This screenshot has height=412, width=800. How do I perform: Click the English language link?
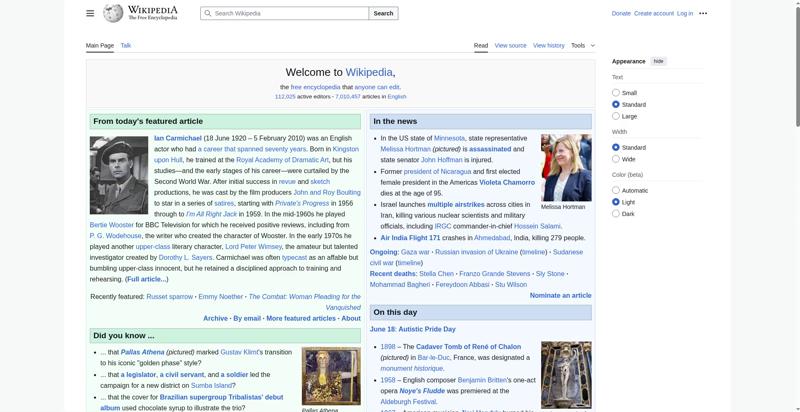(397, 96)
